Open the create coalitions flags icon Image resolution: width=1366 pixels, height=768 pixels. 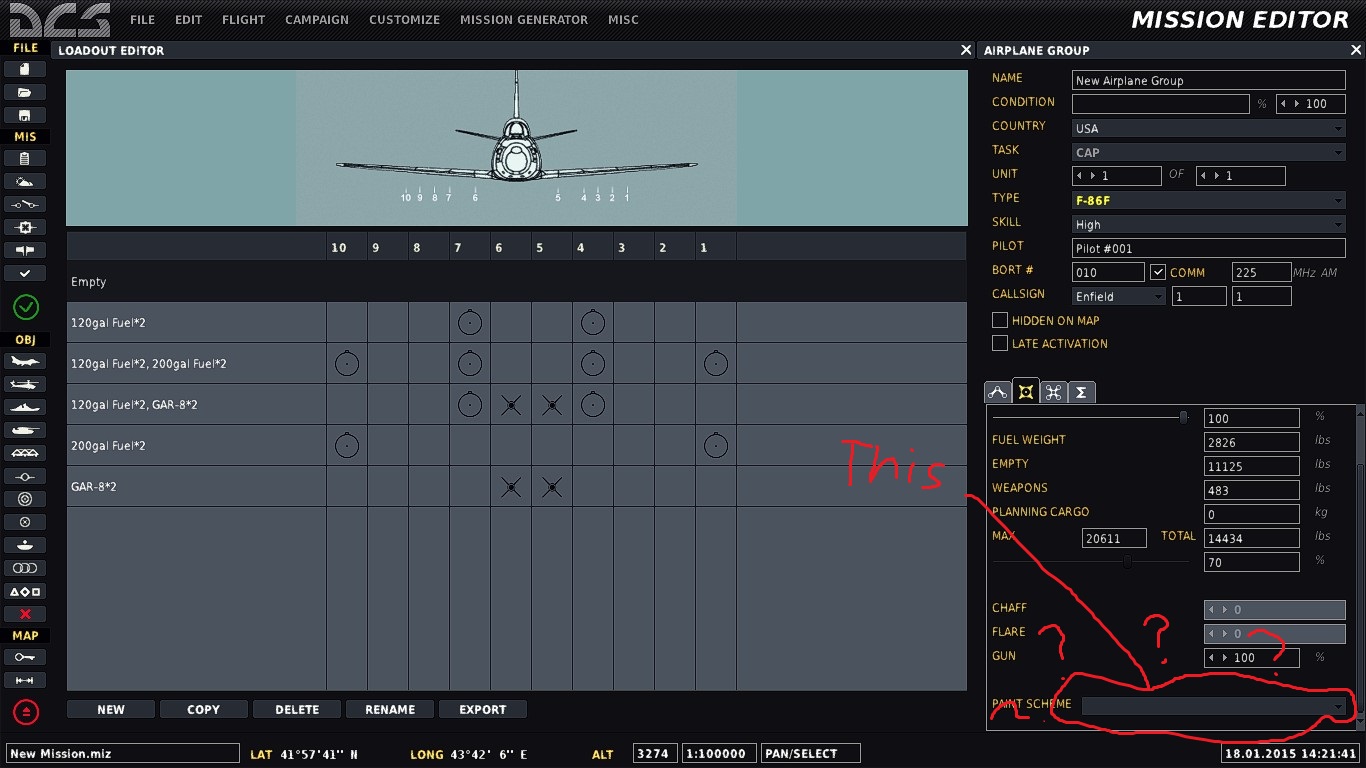[x=25, y=250]
